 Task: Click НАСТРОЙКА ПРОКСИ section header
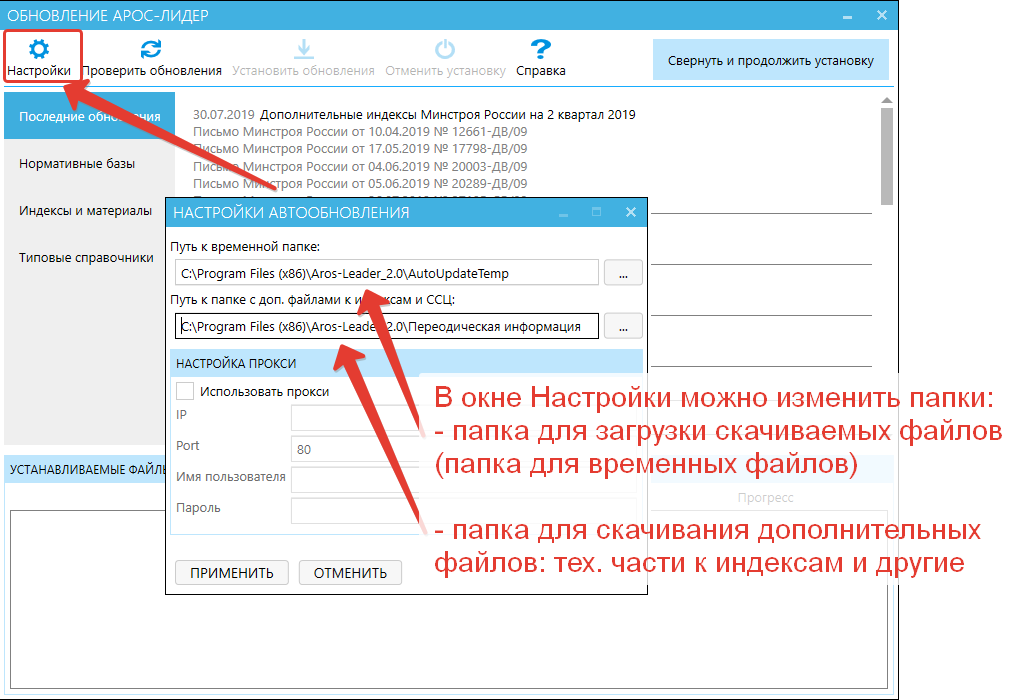pos(406,363)
